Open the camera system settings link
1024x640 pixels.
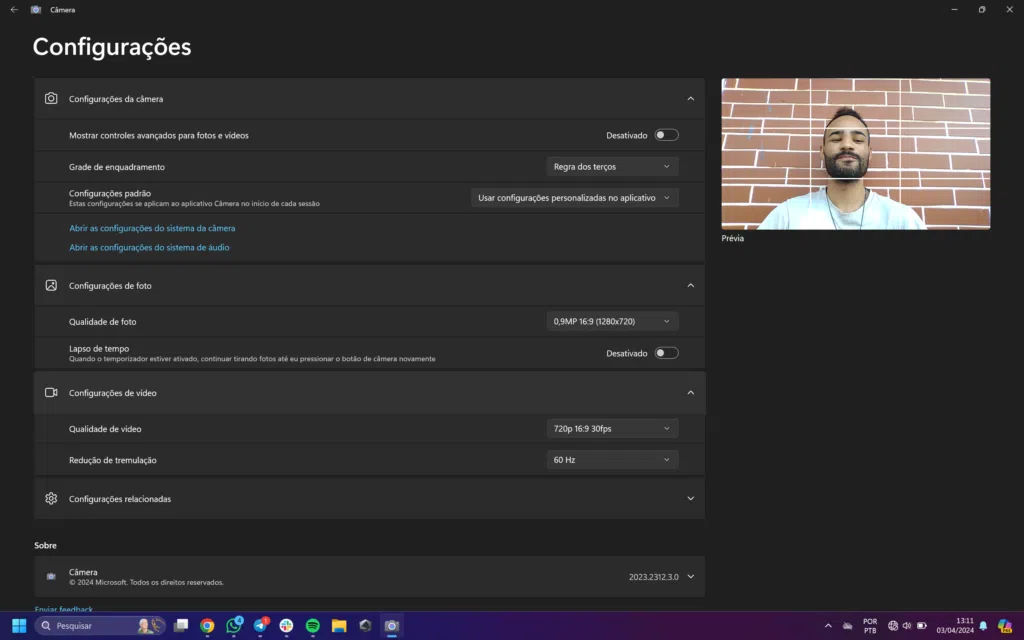(152, 228)
